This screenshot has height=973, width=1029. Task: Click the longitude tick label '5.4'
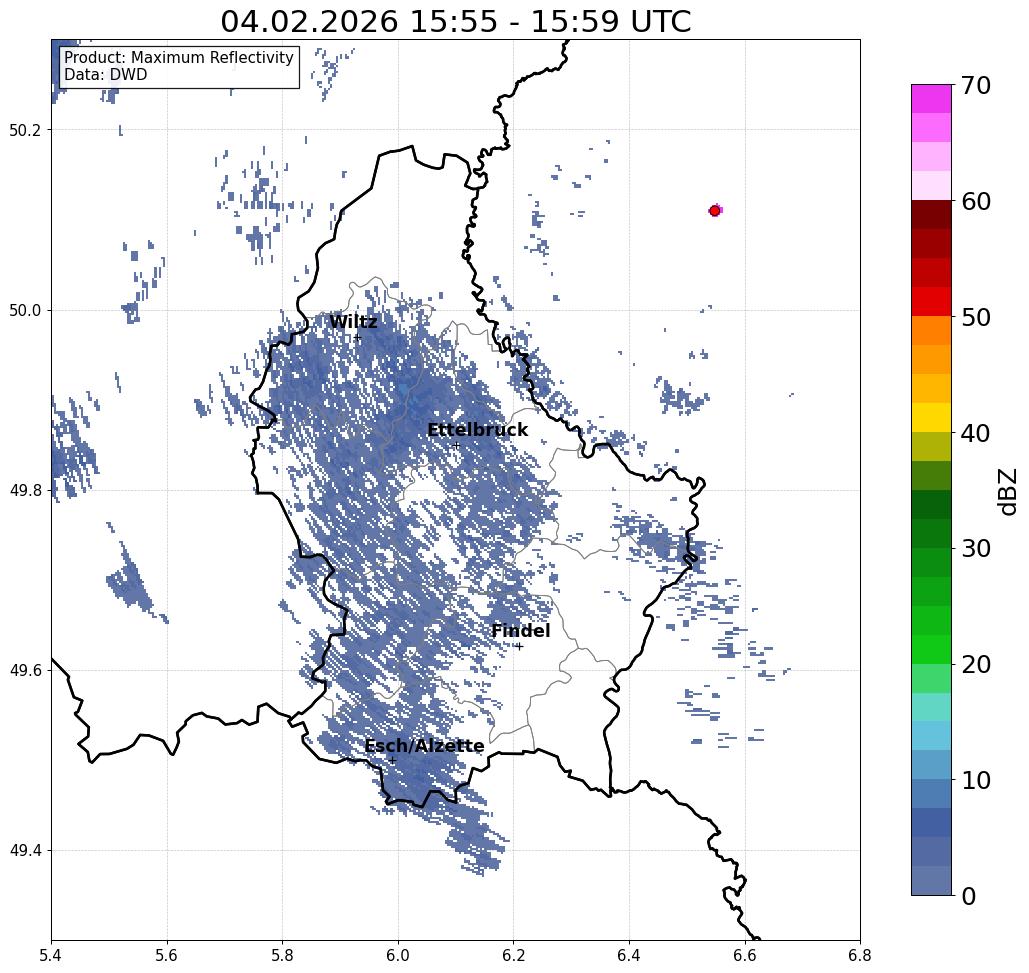point(51,955)
